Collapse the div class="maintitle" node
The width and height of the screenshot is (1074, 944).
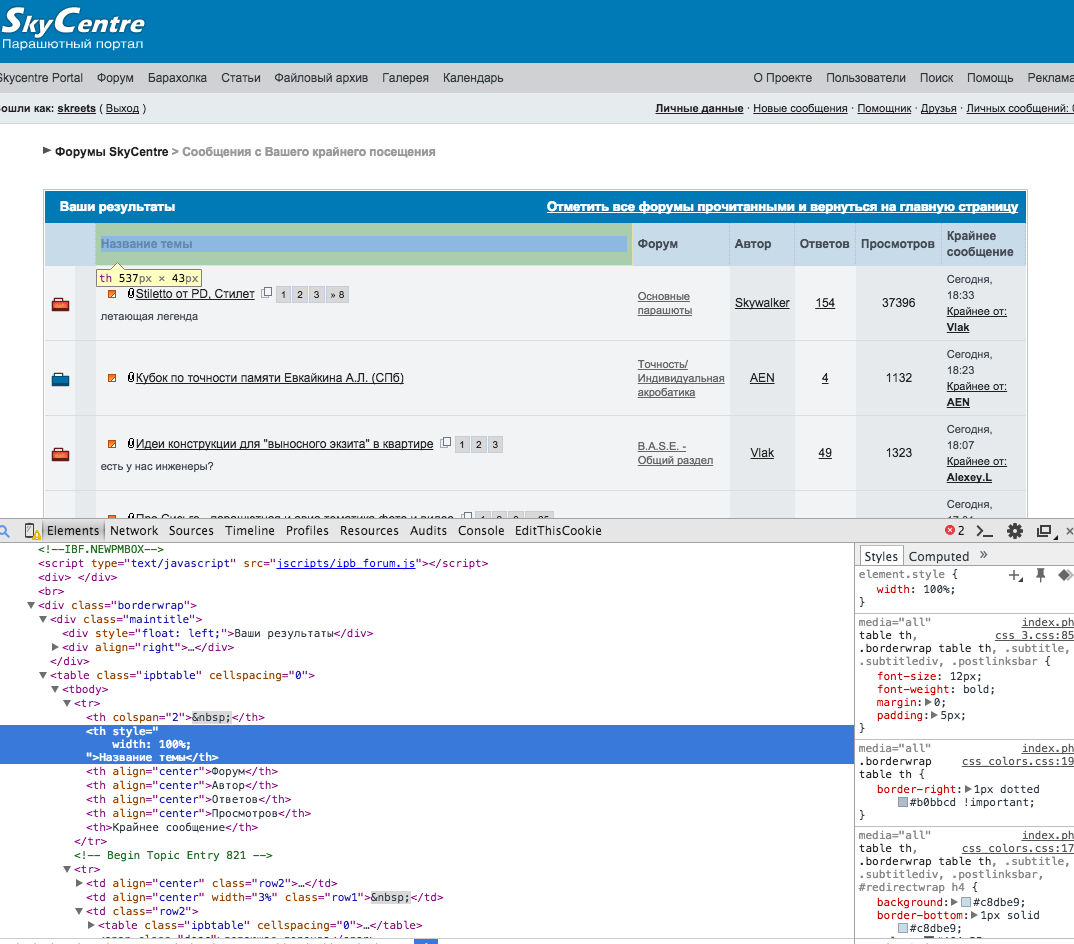(42, 619)
